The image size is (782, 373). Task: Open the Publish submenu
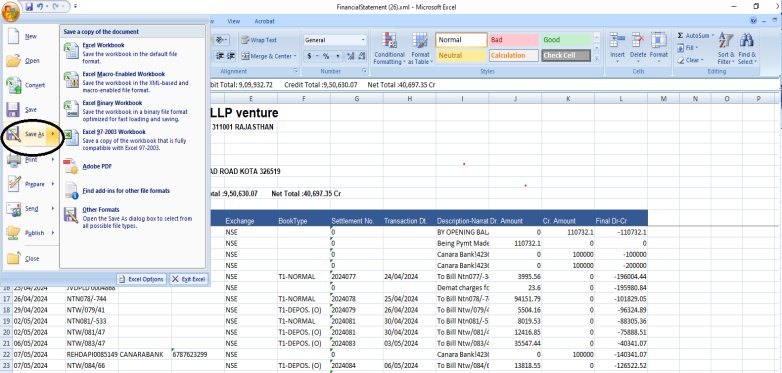(30, 233)
